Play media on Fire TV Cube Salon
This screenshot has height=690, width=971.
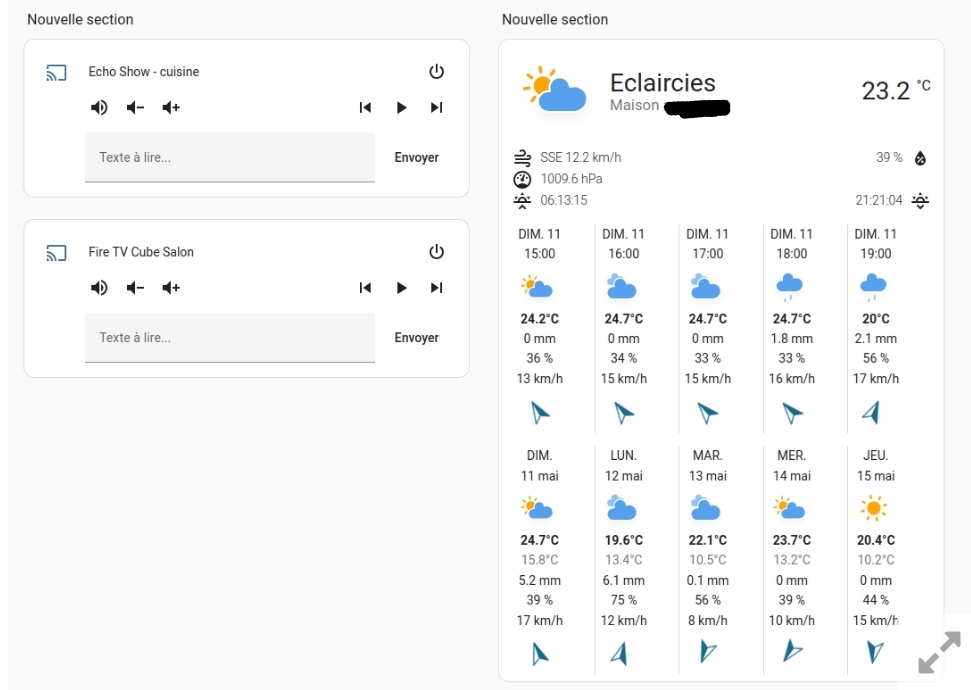point(401,288)
